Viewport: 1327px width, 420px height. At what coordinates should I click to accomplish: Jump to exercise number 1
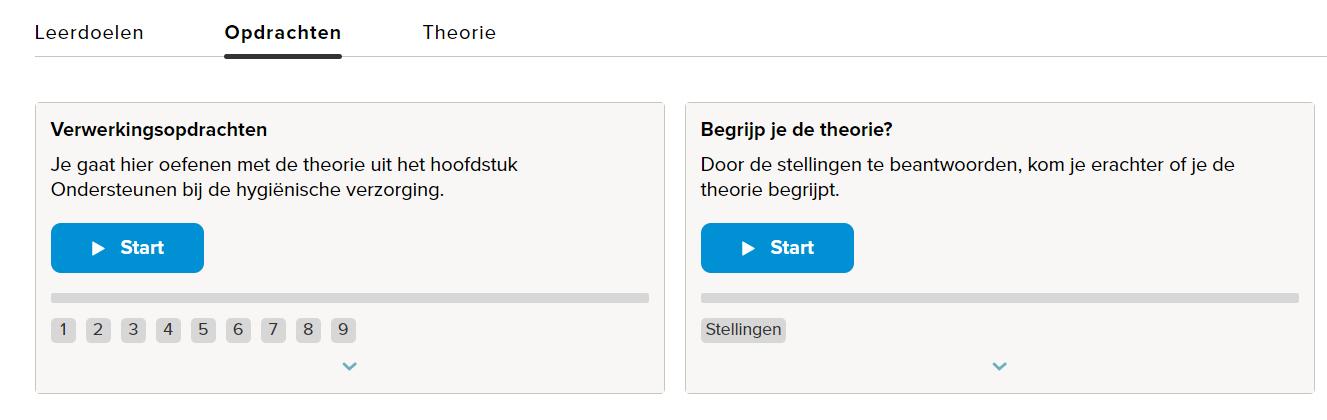[63, 330]
